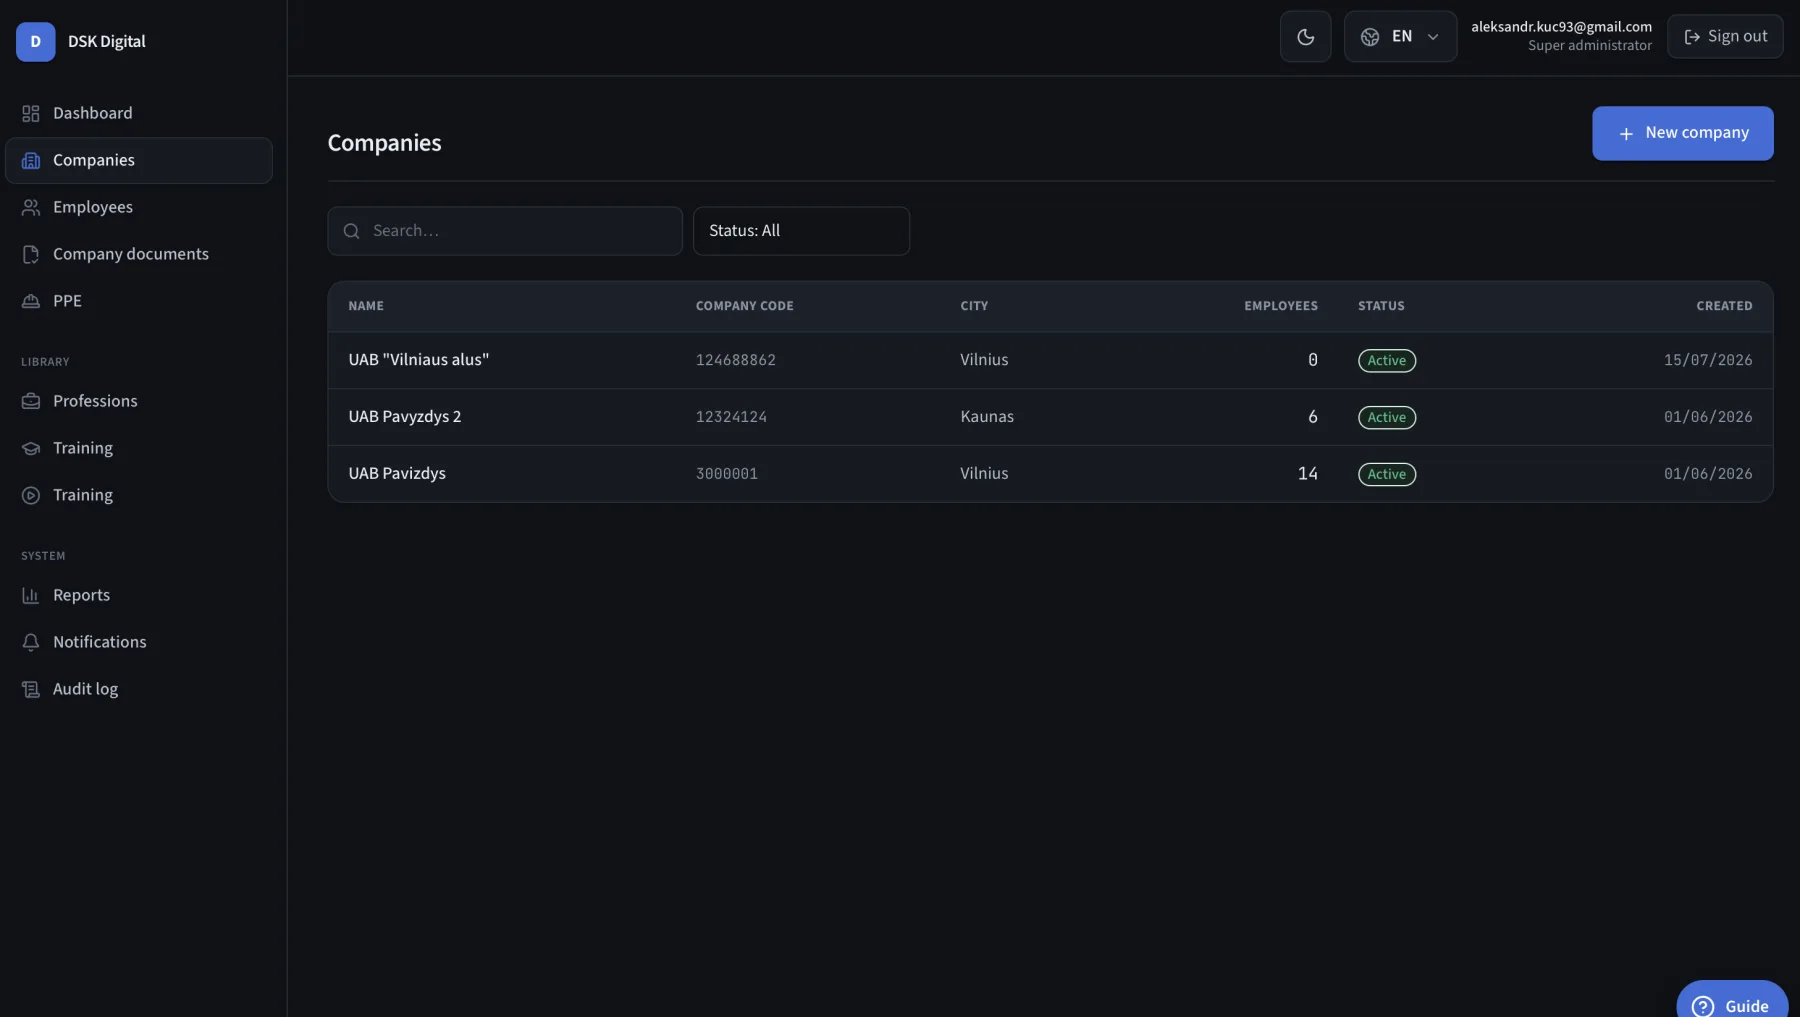This screenshot has height=1017, width=1800.
Task: Click company code 12324124
Action: pos(732,417)
